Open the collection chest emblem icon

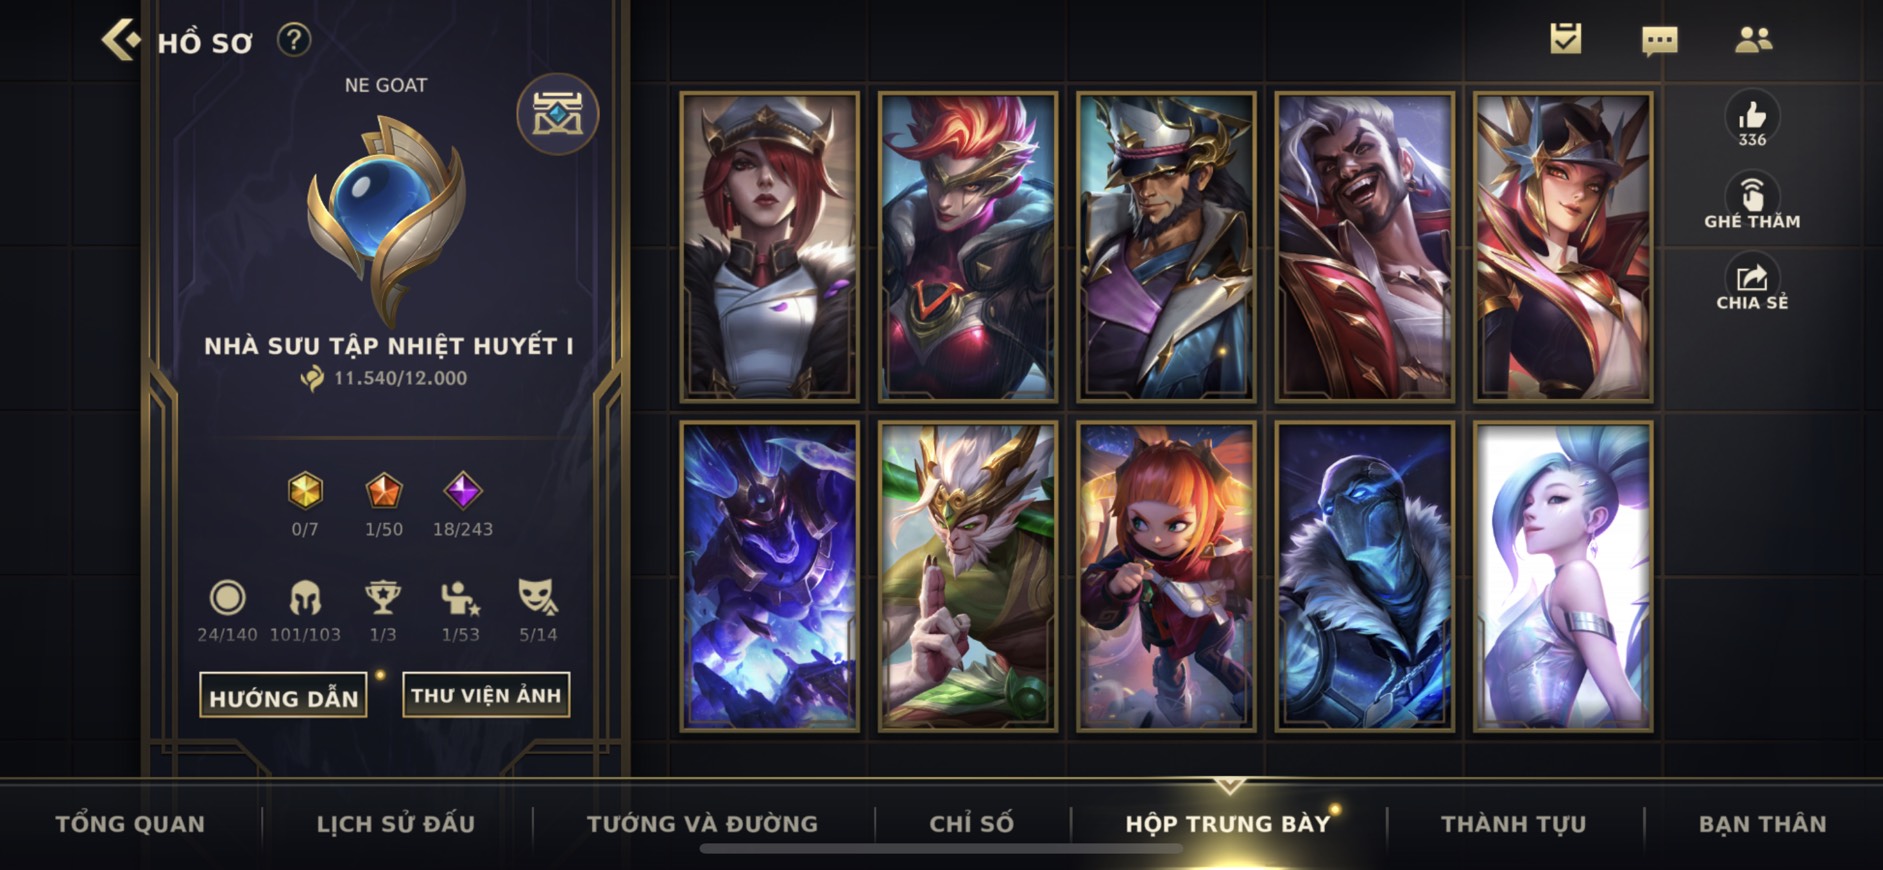(x=558, y=113)
